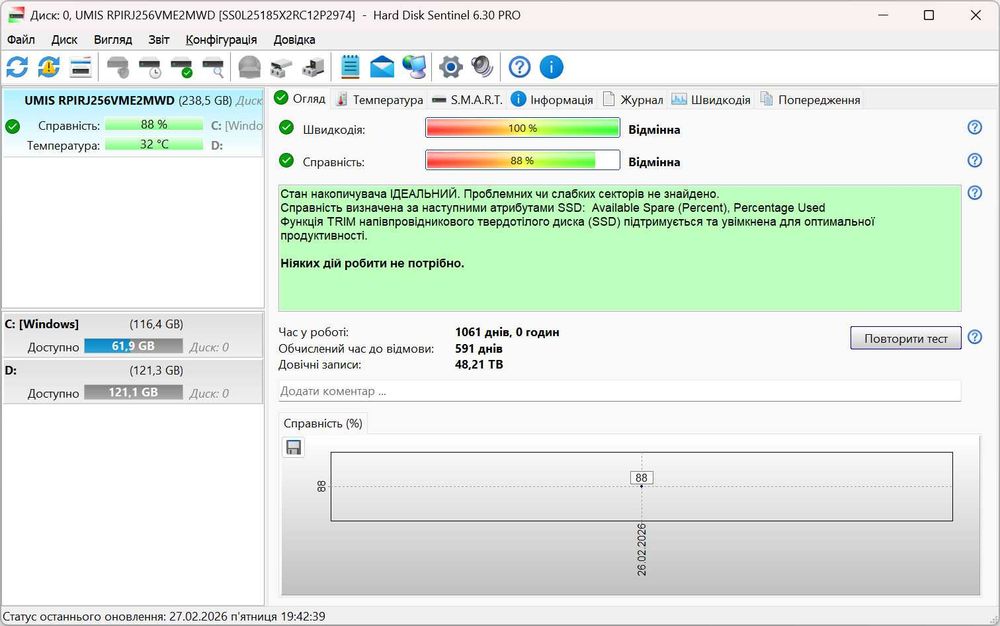Screen dimensions: 1000x626
Task: Click left panel Справність 88 % green bar
Action: tap(154, 125)
